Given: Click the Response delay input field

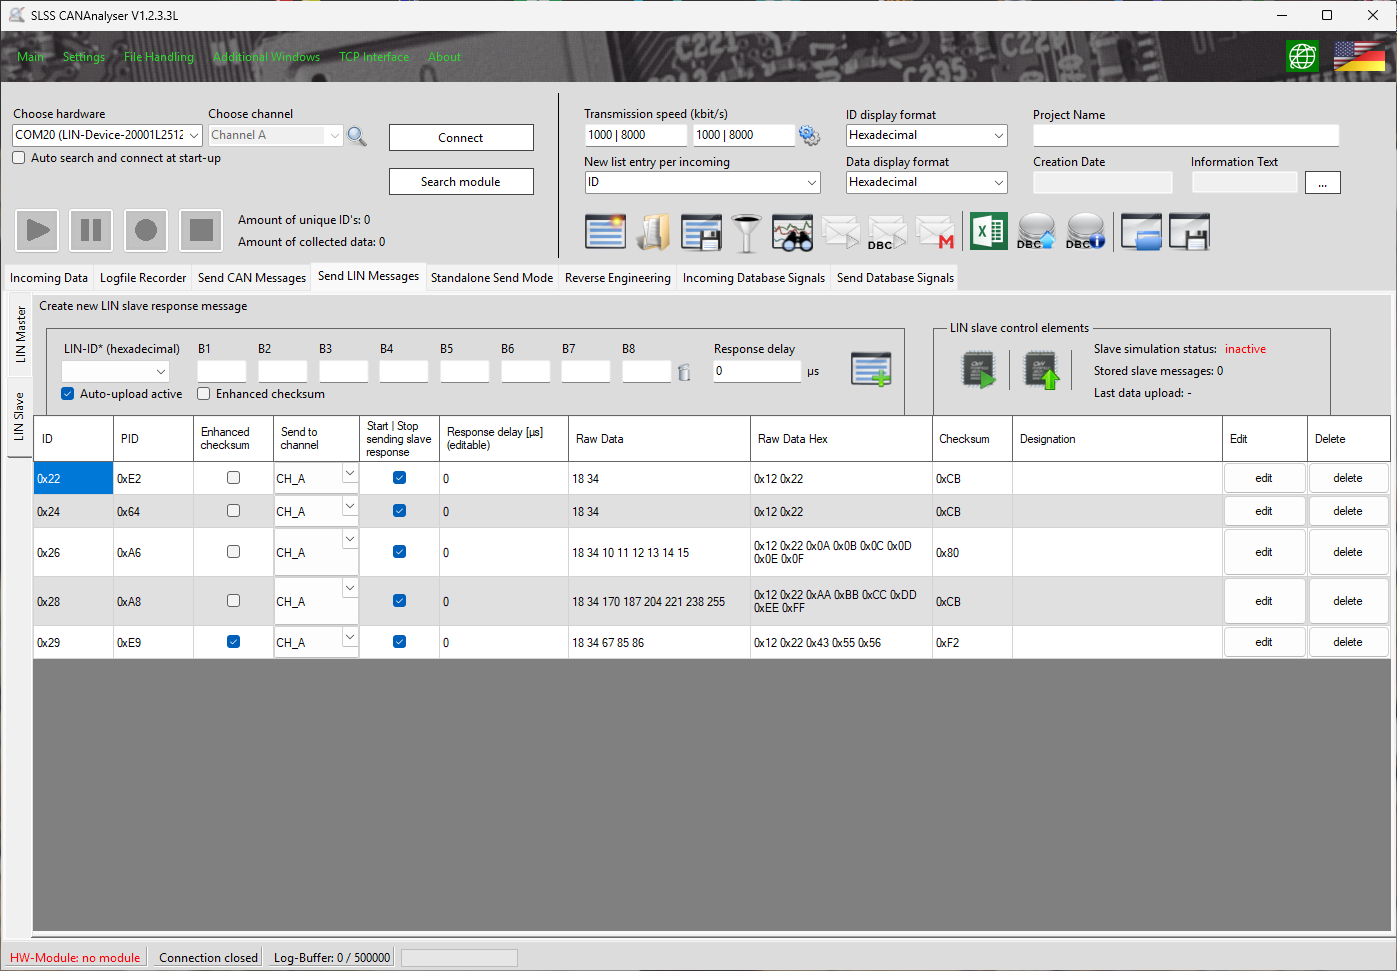Looking at the screenshot, I should [x=757, y=371].
